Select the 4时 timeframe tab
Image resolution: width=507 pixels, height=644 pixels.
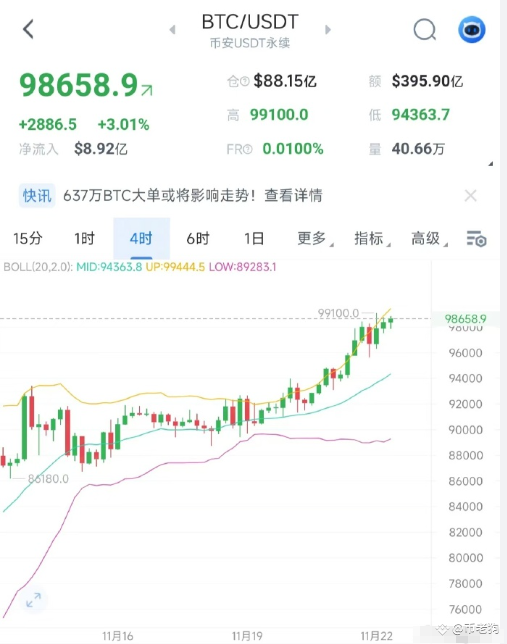pos(141,239)
